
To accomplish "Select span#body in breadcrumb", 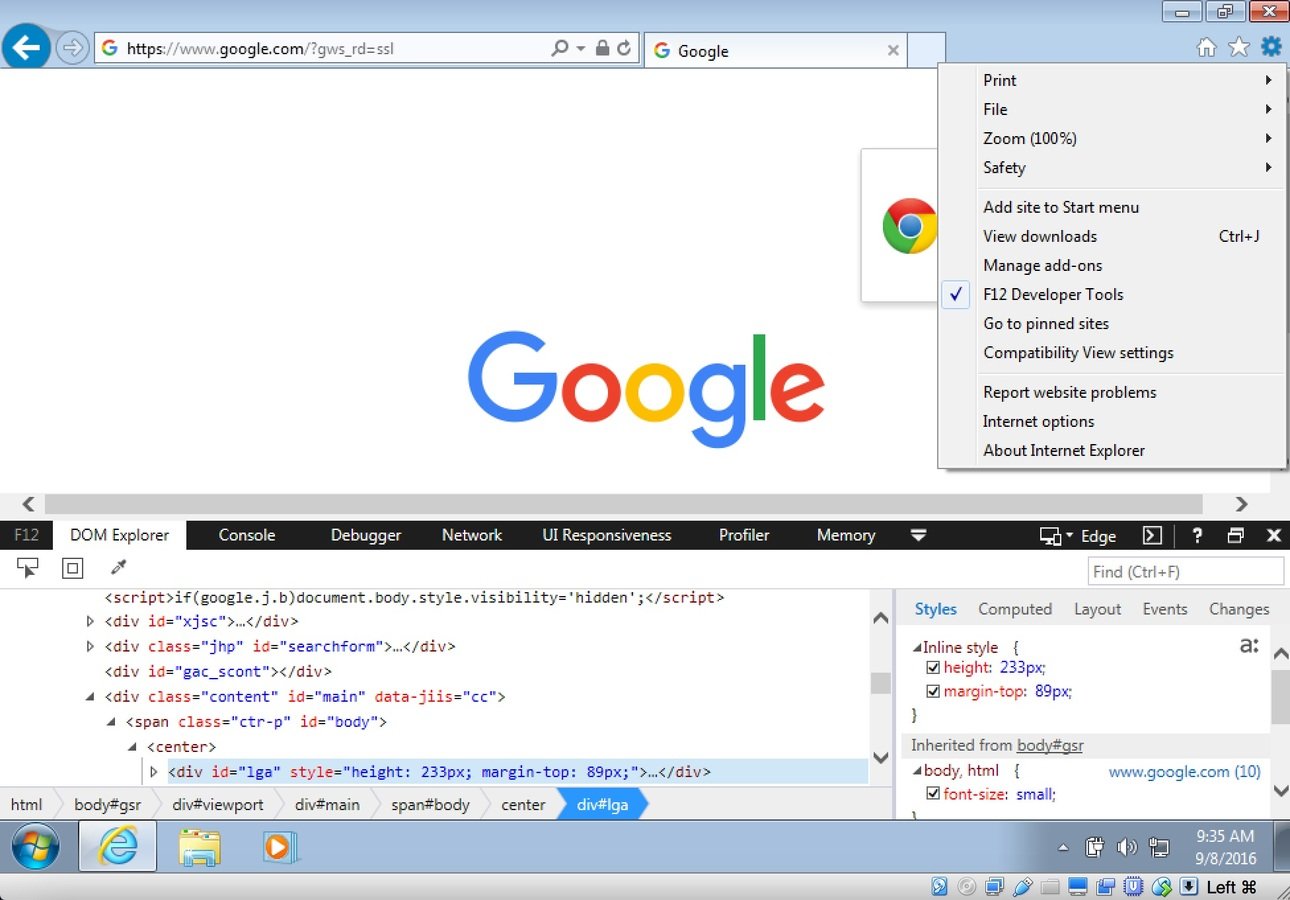I will pyautogui.click(x=430, y=804).
